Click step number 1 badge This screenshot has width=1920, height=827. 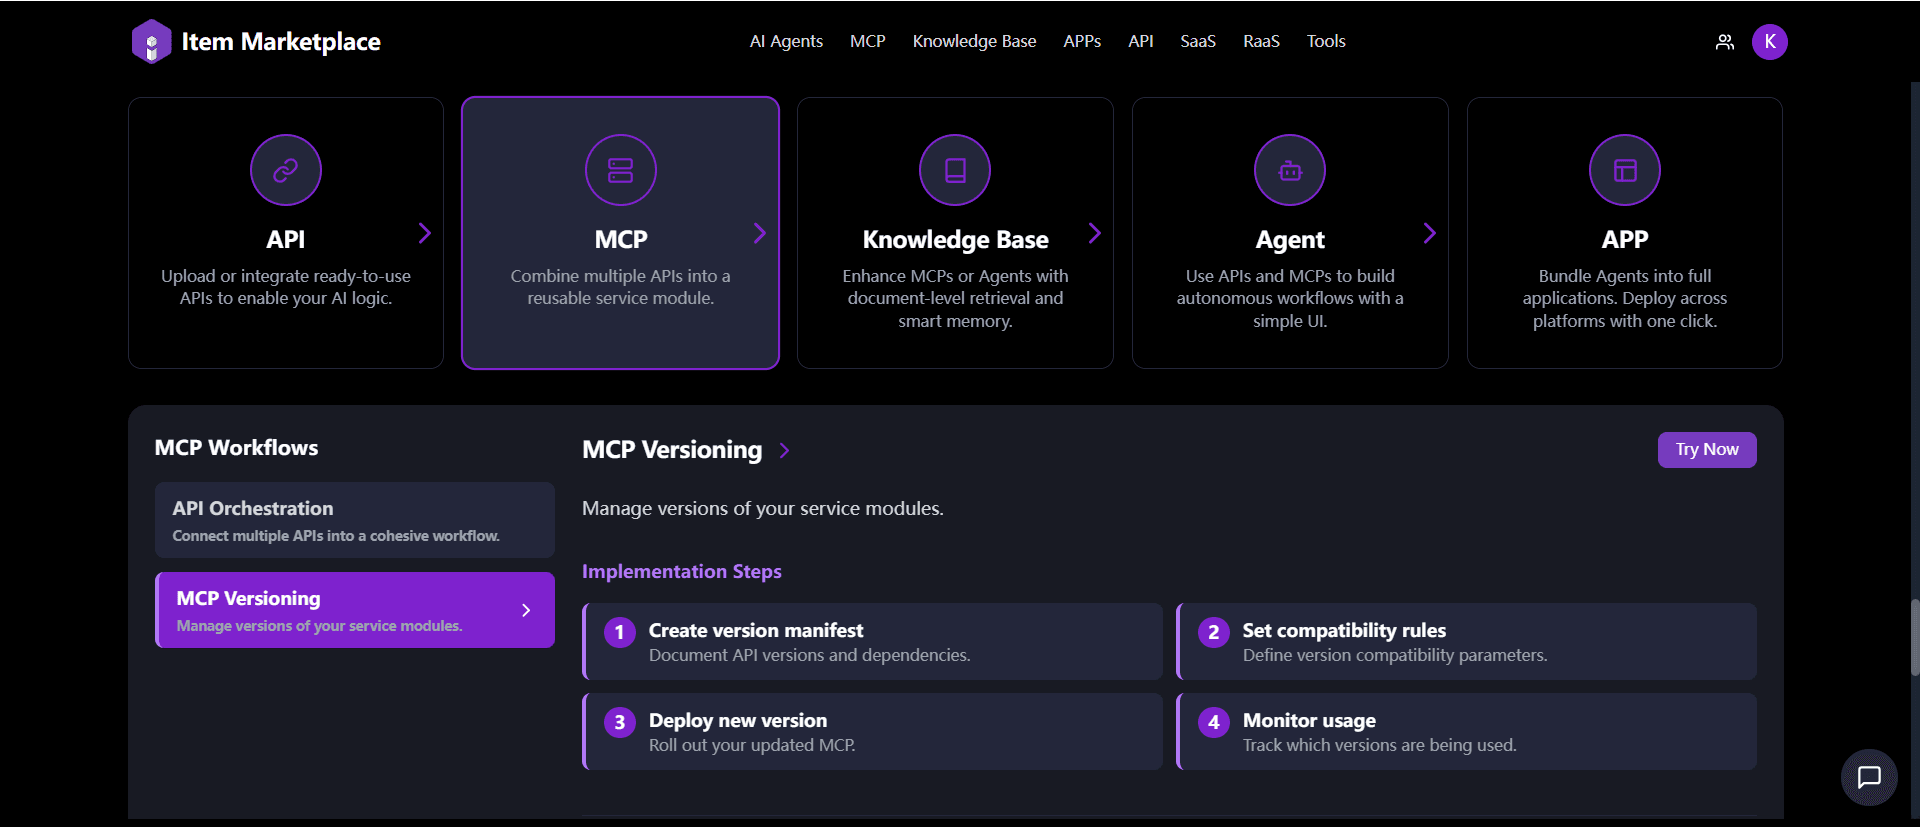tap(620, 632)
